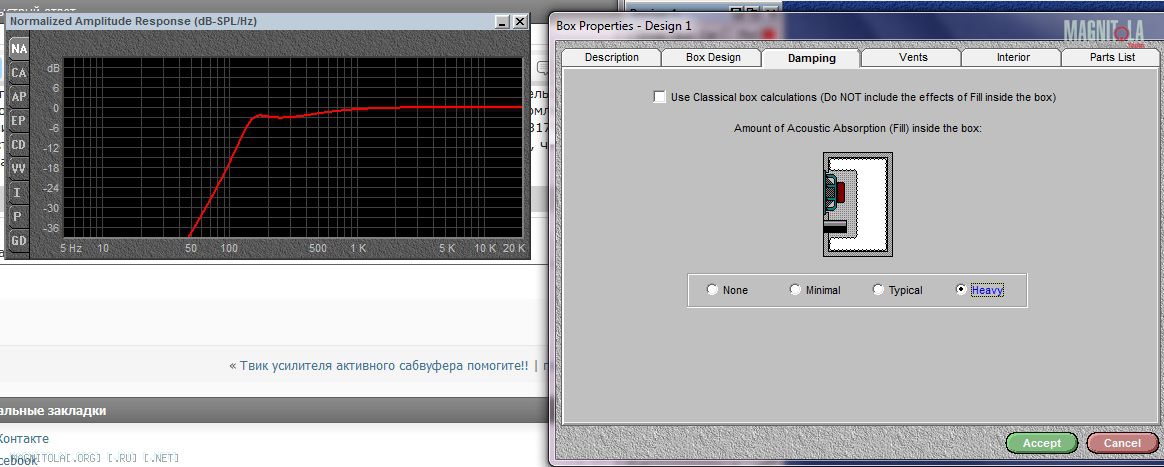Switch to the CA graph button
1164x467 pixels.
click(18, 72)
